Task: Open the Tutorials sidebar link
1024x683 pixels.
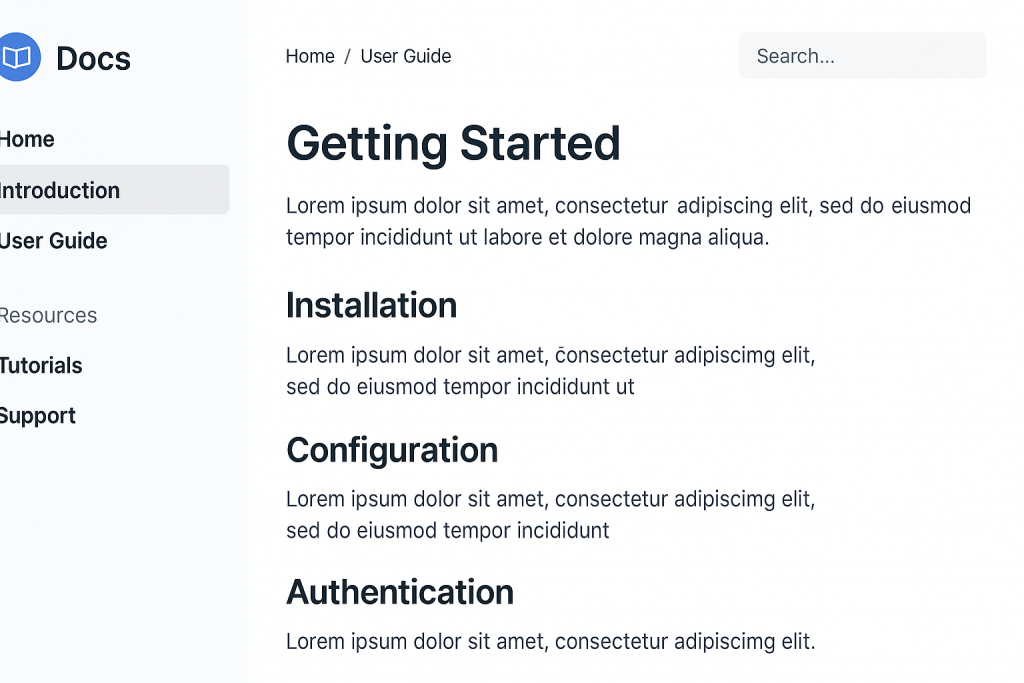Action: [x=41, y=365]
